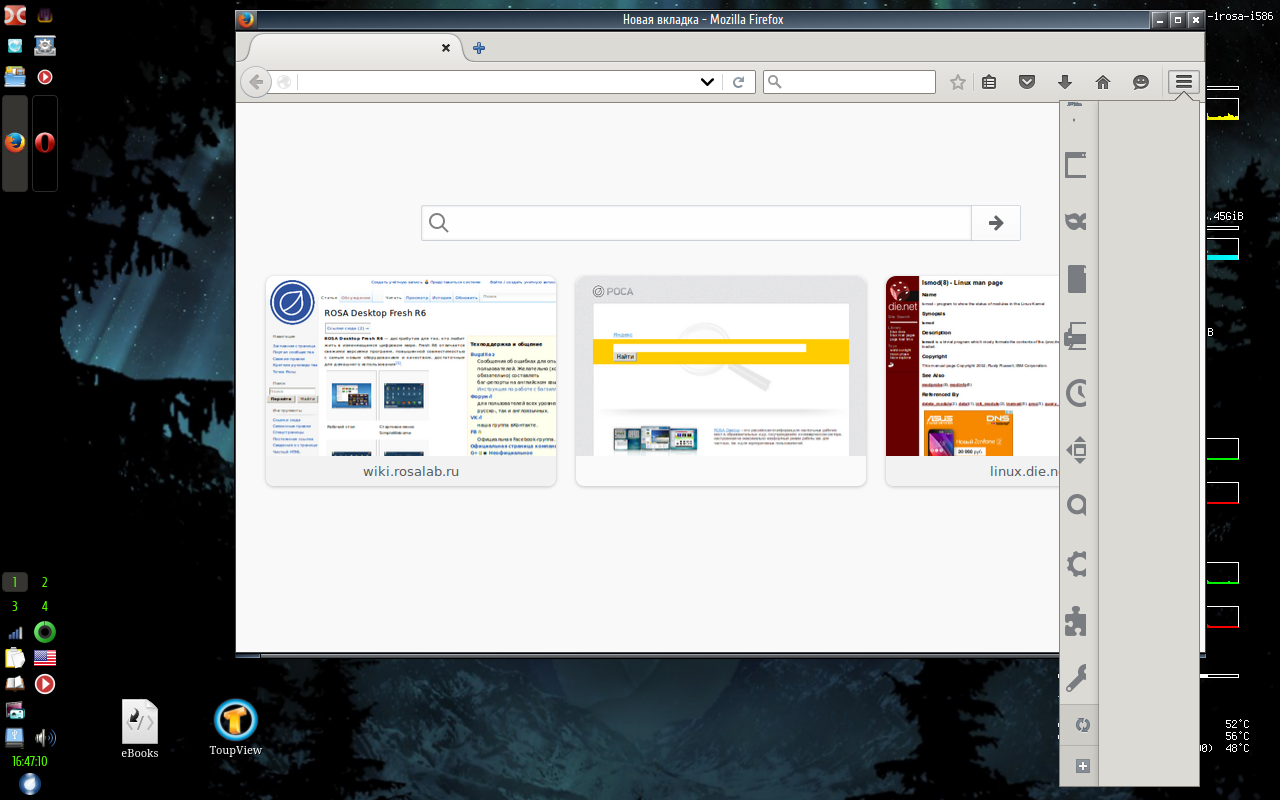The height and width of the screenshot is (800, 1280).
Task: Open the Downloads arrow icon
Action: click(x=1065, y=83)
